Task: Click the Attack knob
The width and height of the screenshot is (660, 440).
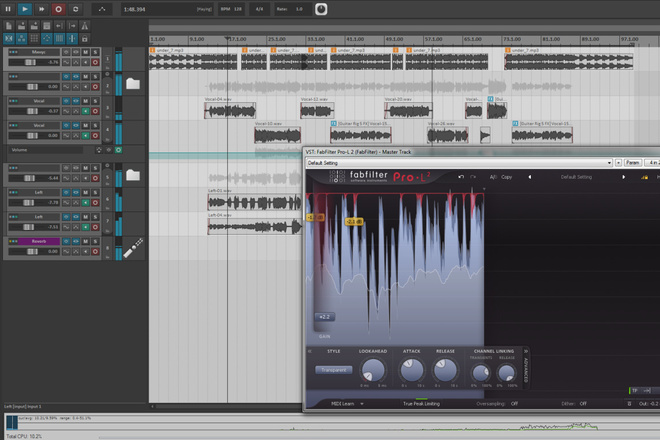Action: click(x=412, y=370)
